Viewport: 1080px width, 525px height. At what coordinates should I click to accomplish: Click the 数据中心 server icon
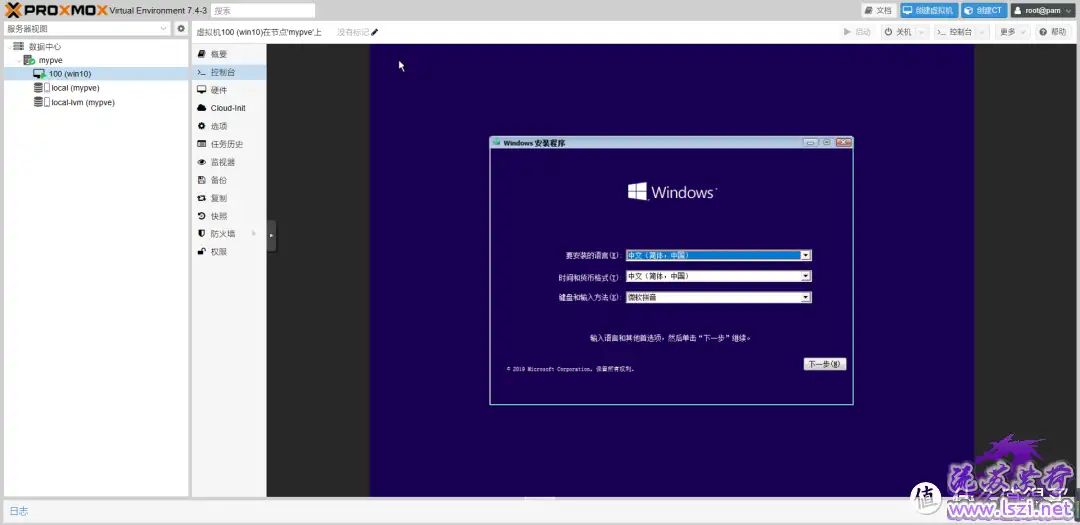[19, 46]
